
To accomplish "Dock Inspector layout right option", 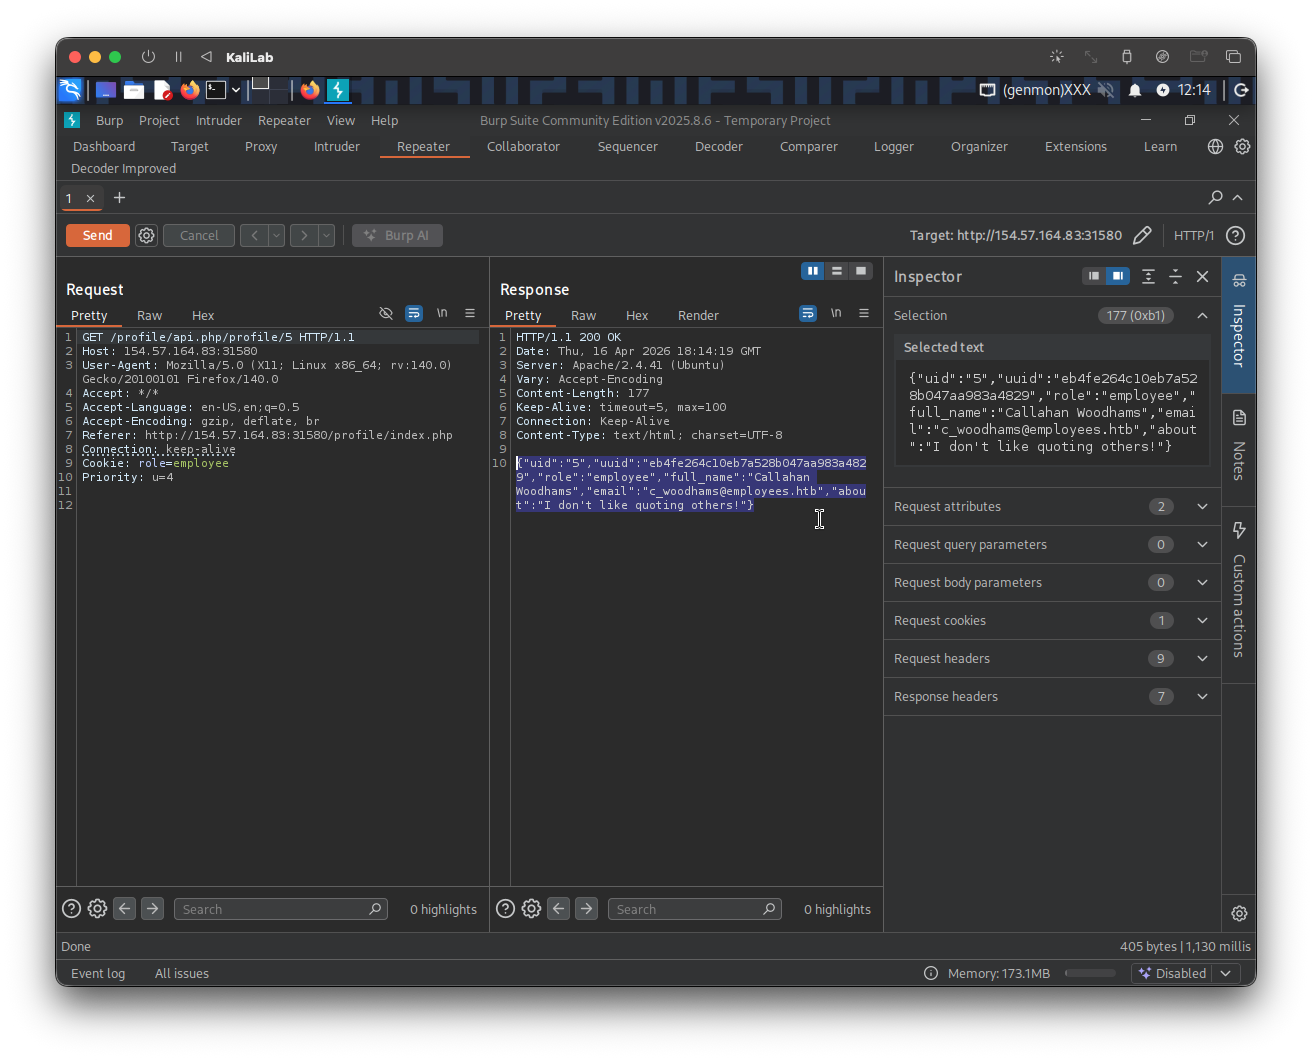I will pos(1118,276).
